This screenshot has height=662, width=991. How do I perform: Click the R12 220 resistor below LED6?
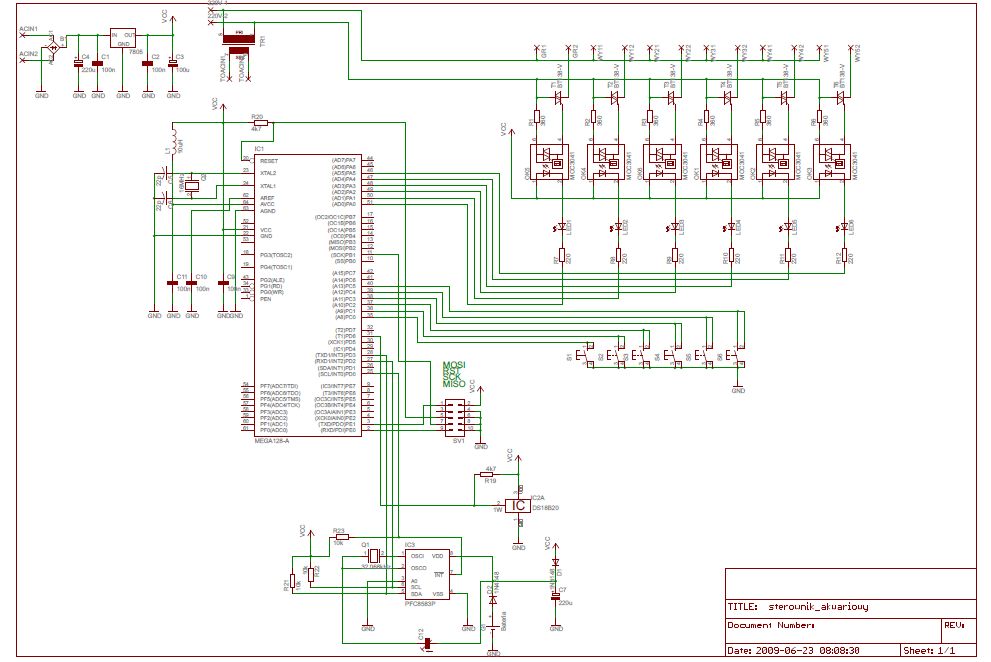coord(844,255)
